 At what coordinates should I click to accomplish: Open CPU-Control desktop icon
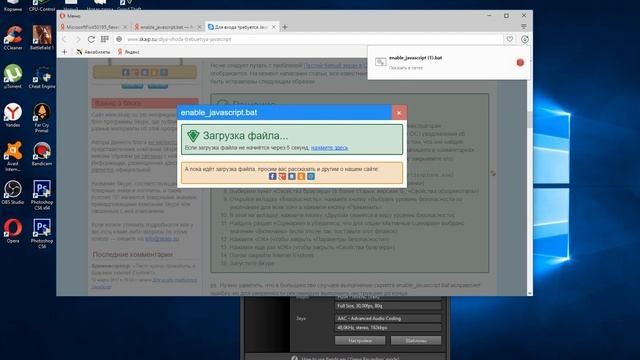click(x=42, y=6)
